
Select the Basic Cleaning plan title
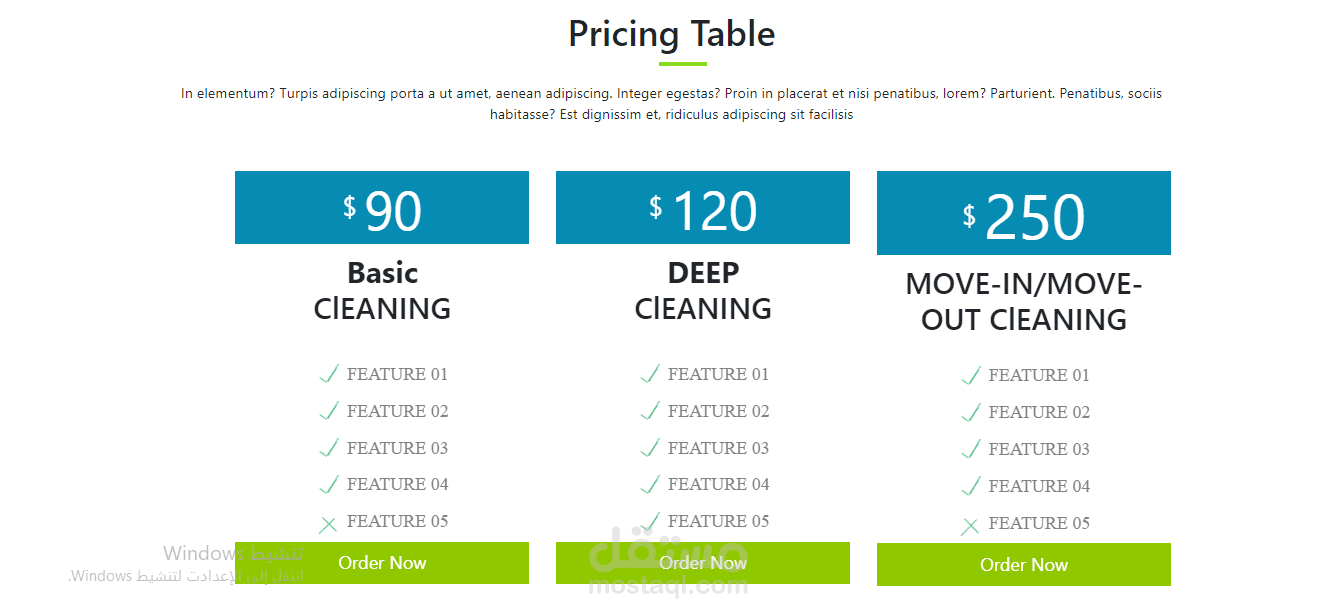click(382, 291)
